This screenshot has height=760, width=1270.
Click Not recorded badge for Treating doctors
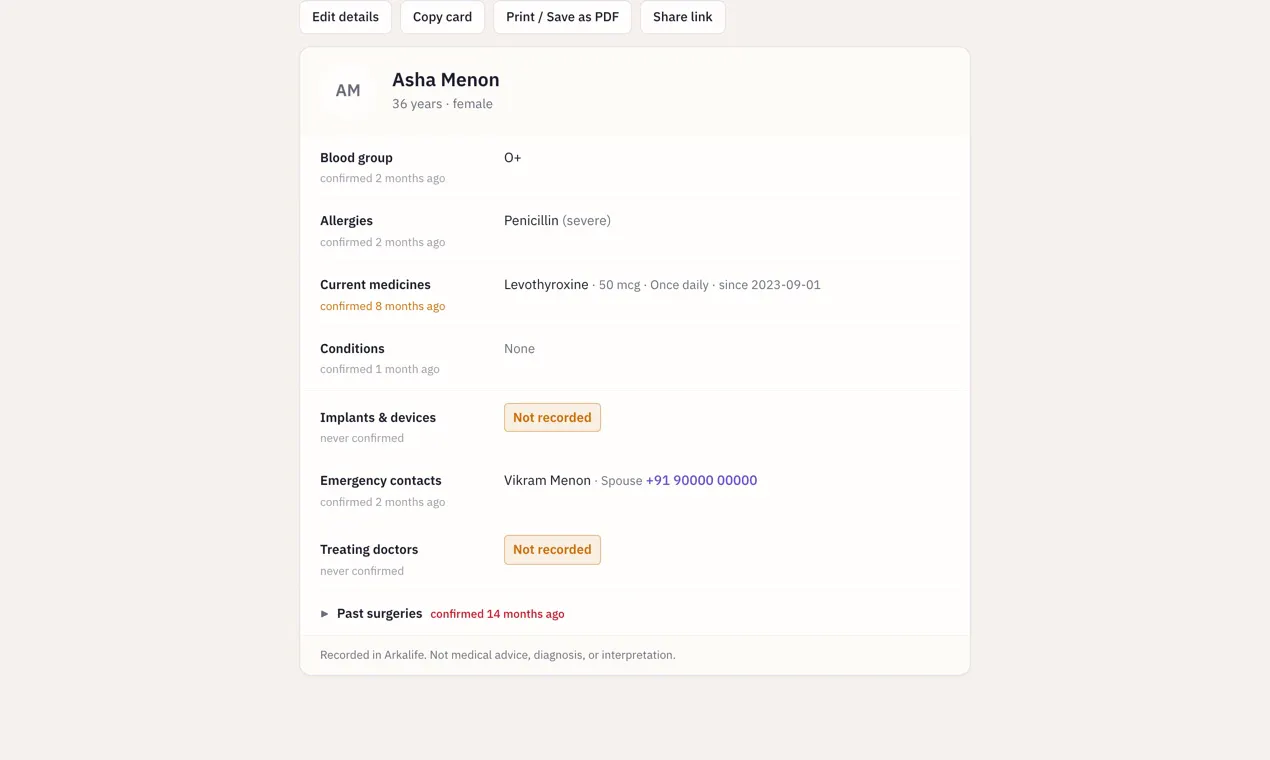(x=552, y=549)
